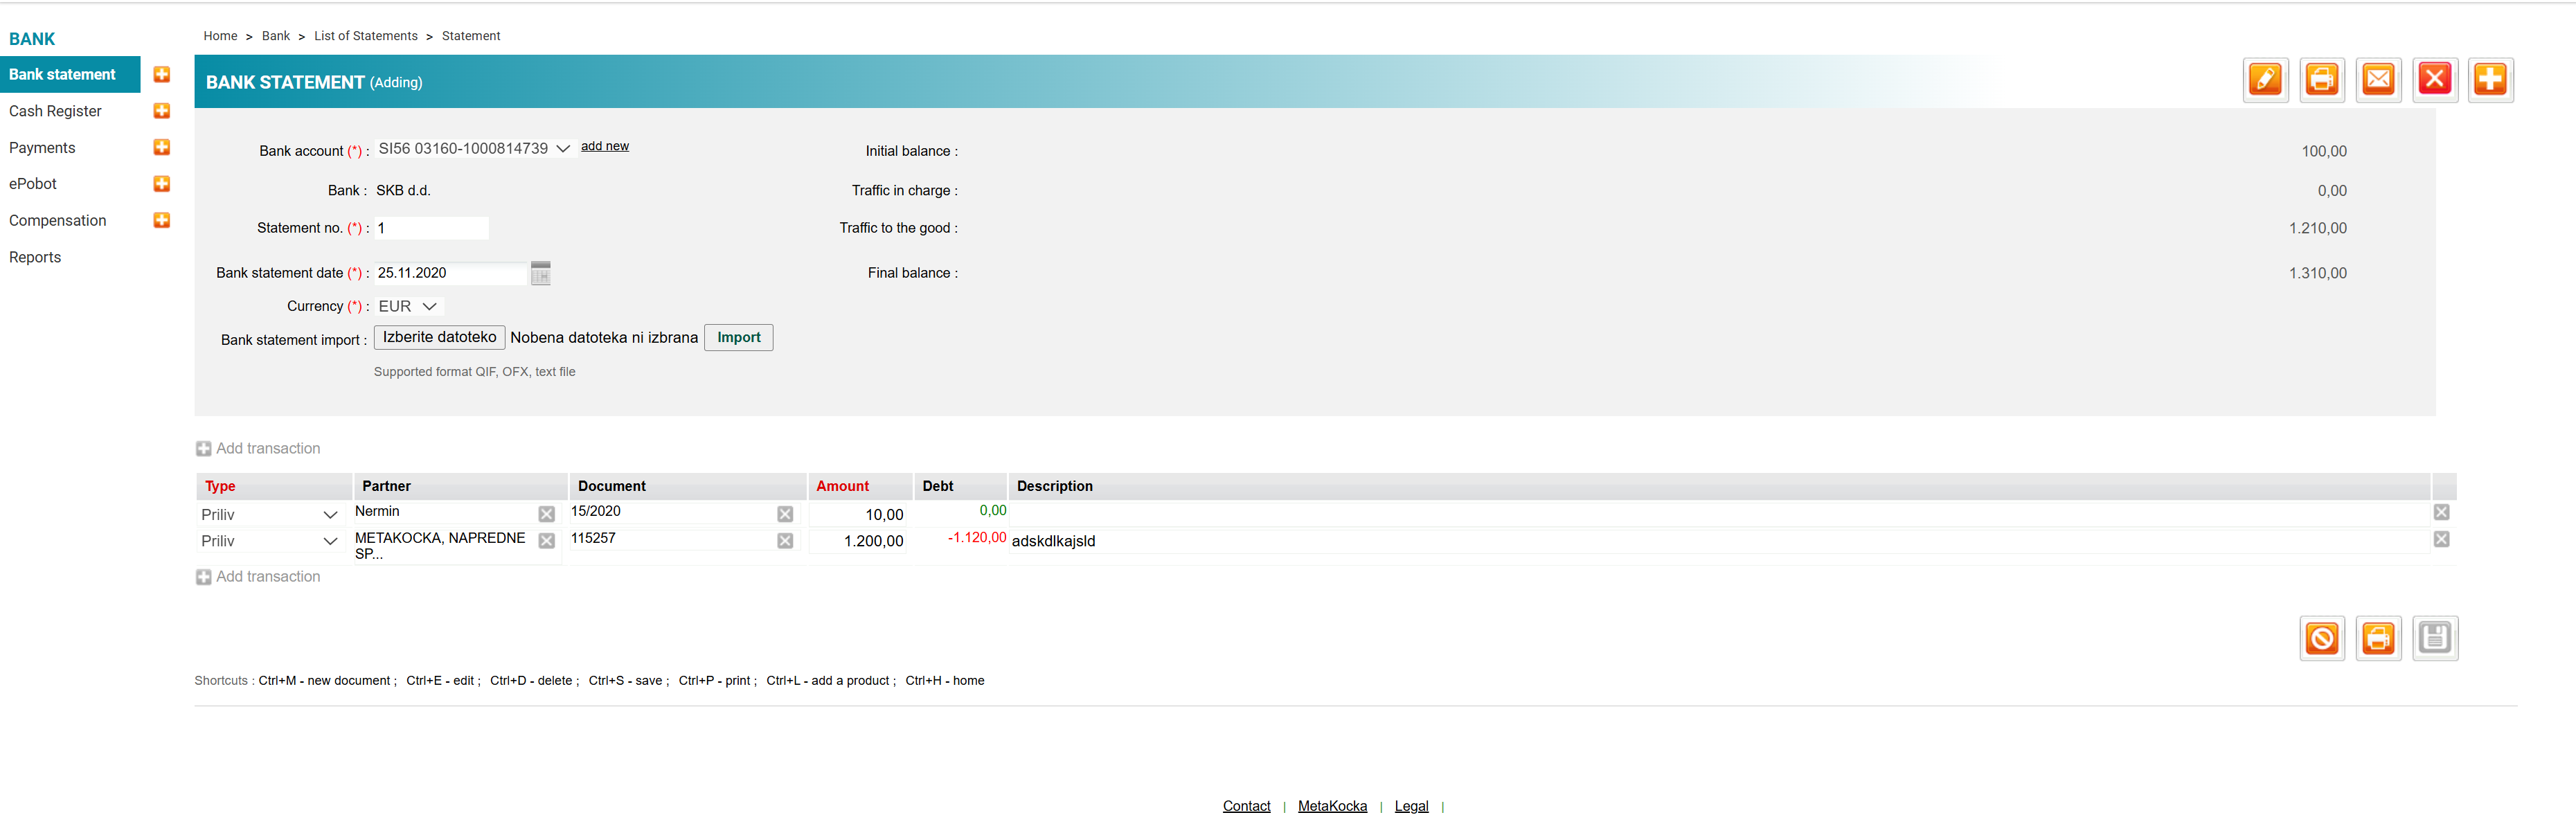Click the orange pencil edit icon
The height and width of the screenshot is (815, 2576).
2265,80
